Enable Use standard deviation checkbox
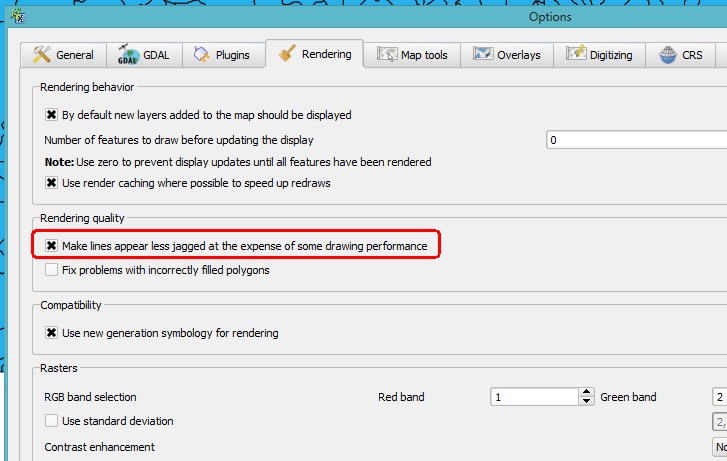Viewport: 727px width, 461px height. (51, 421)
